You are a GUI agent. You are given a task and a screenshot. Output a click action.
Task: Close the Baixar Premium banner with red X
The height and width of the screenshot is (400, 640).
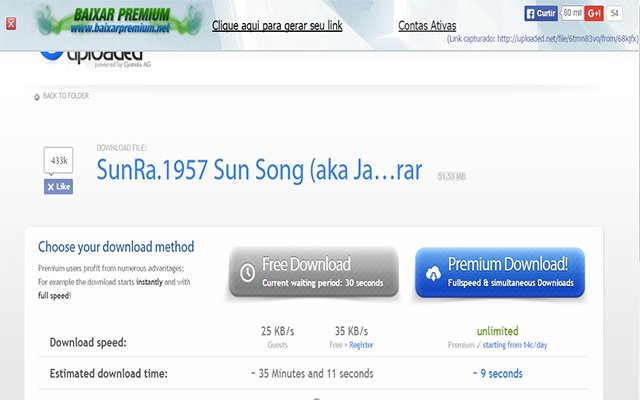click(x=11, y=24)
